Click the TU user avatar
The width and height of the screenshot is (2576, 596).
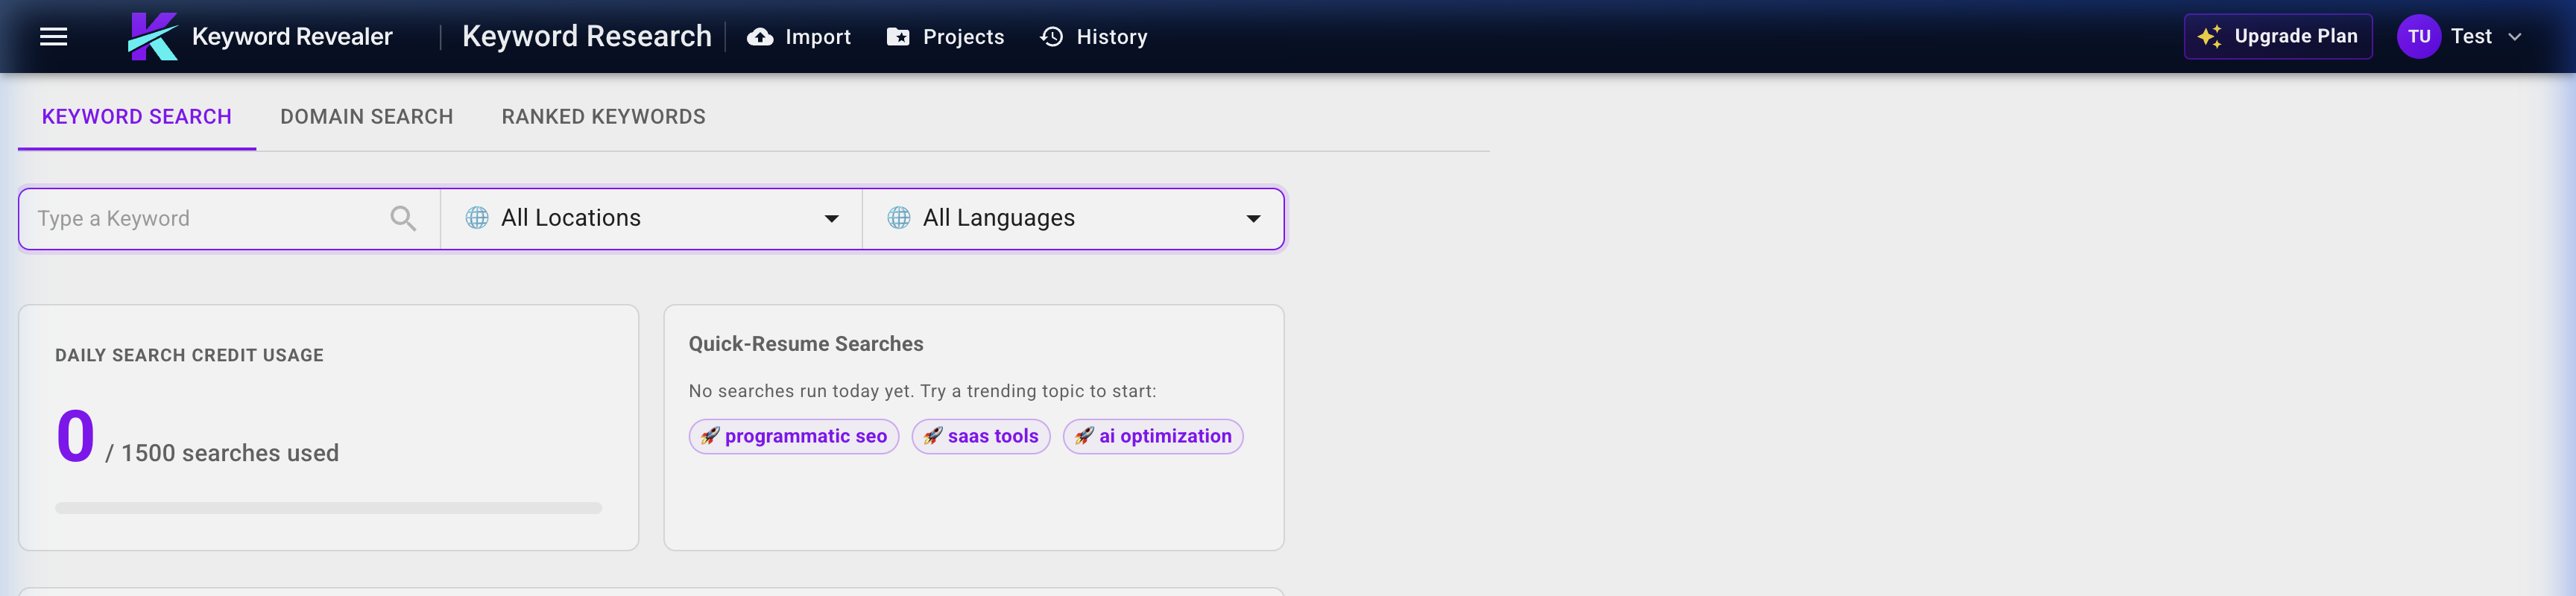pos(2419,37)
